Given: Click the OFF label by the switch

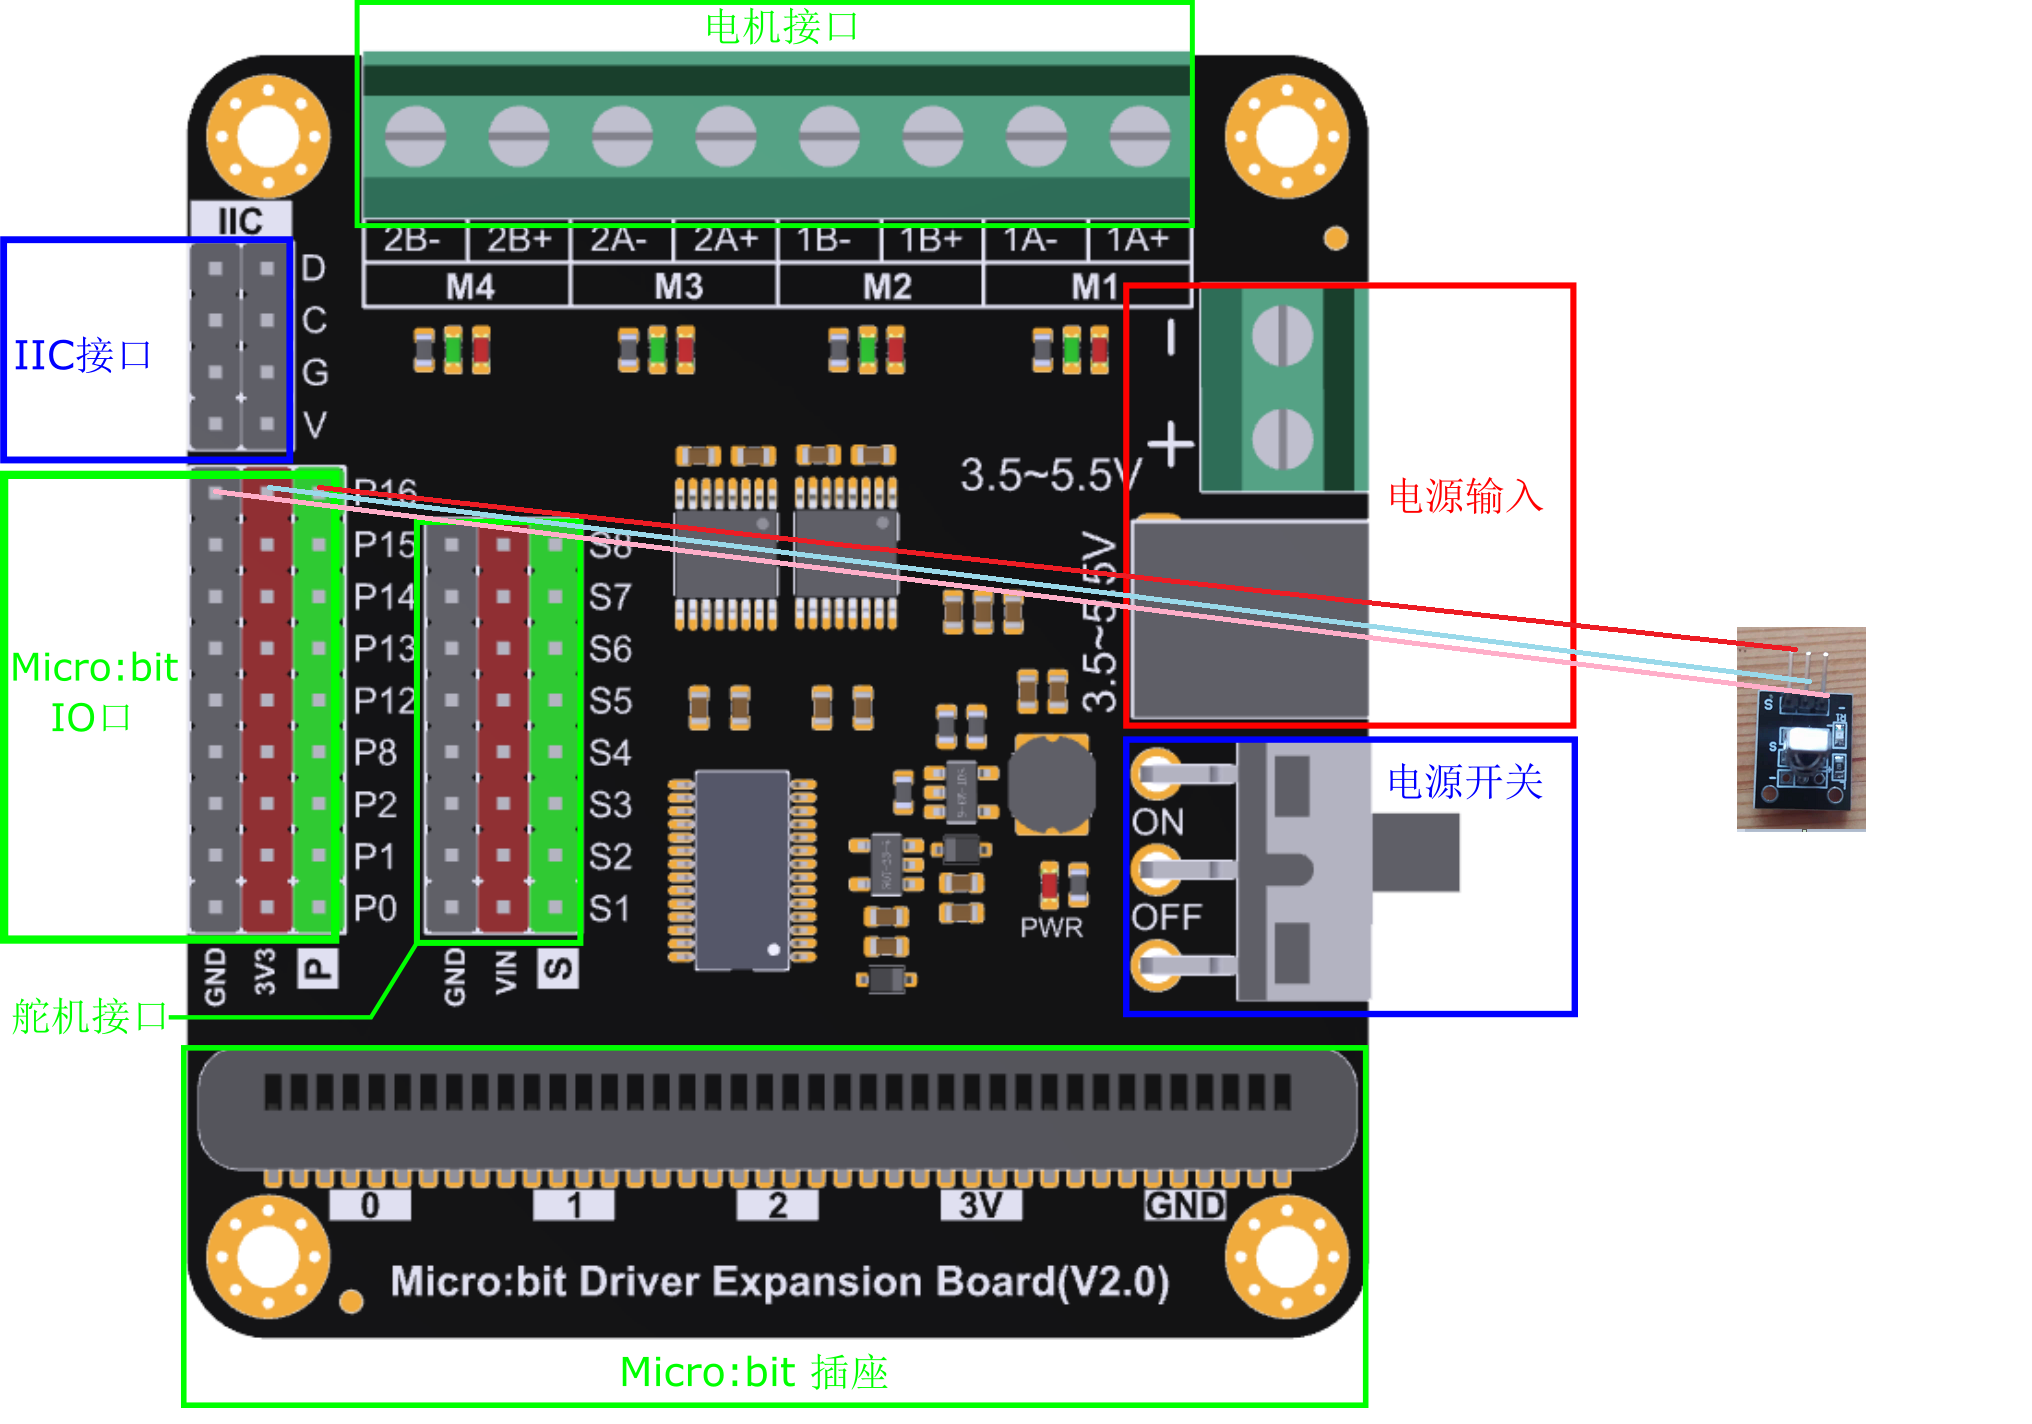Looking at the screenshot, I should [x=1166, y=917].
